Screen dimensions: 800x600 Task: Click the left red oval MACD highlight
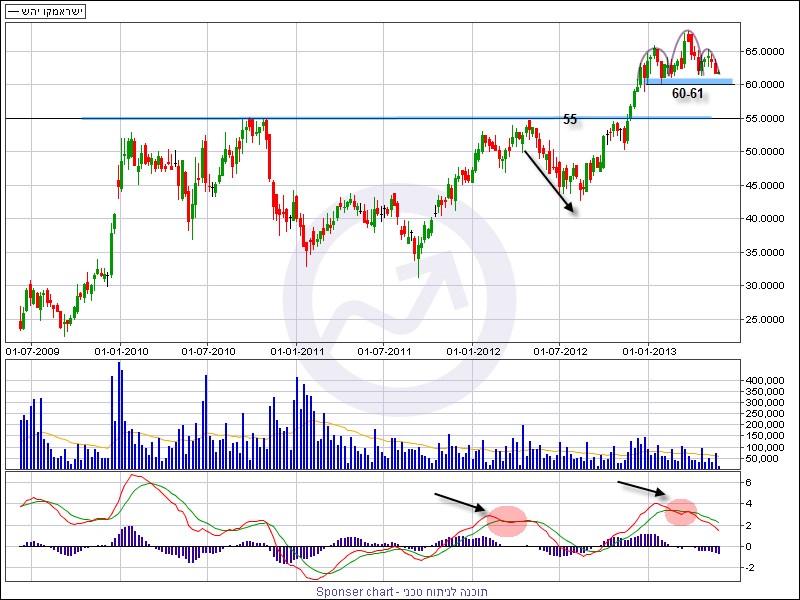click(510, 520)
